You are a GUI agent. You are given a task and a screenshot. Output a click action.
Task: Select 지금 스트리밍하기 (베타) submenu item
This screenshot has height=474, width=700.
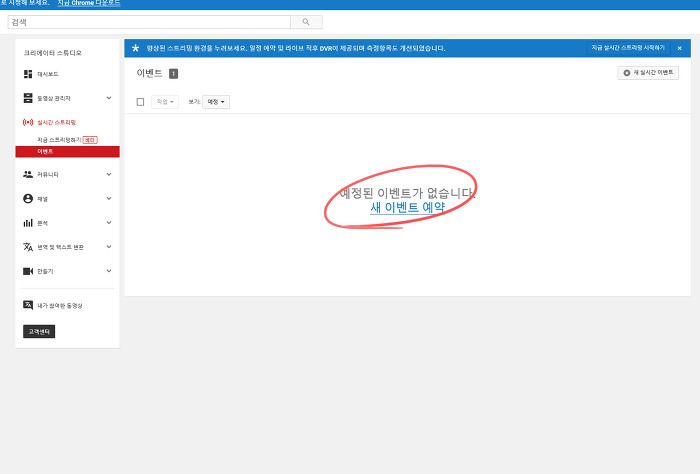point(67,140)
